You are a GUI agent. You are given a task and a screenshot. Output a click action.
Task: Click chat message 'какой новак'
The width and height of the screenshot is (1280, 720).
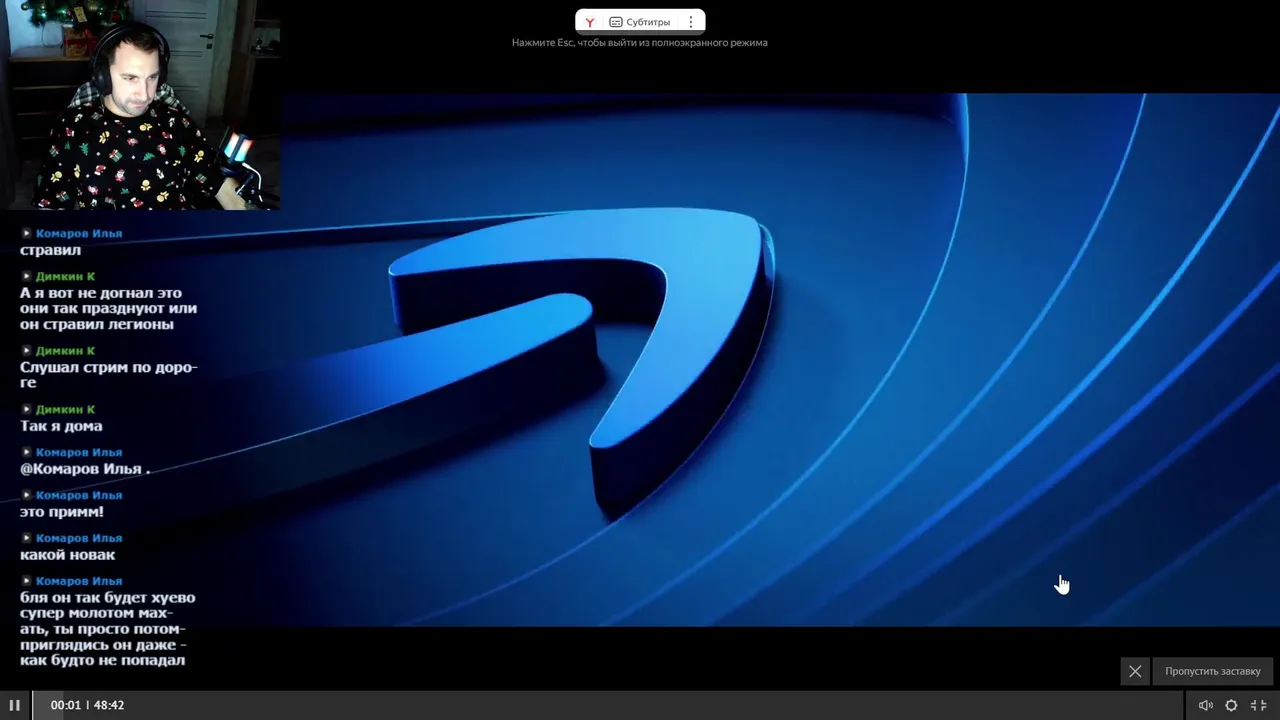point(67,555)
